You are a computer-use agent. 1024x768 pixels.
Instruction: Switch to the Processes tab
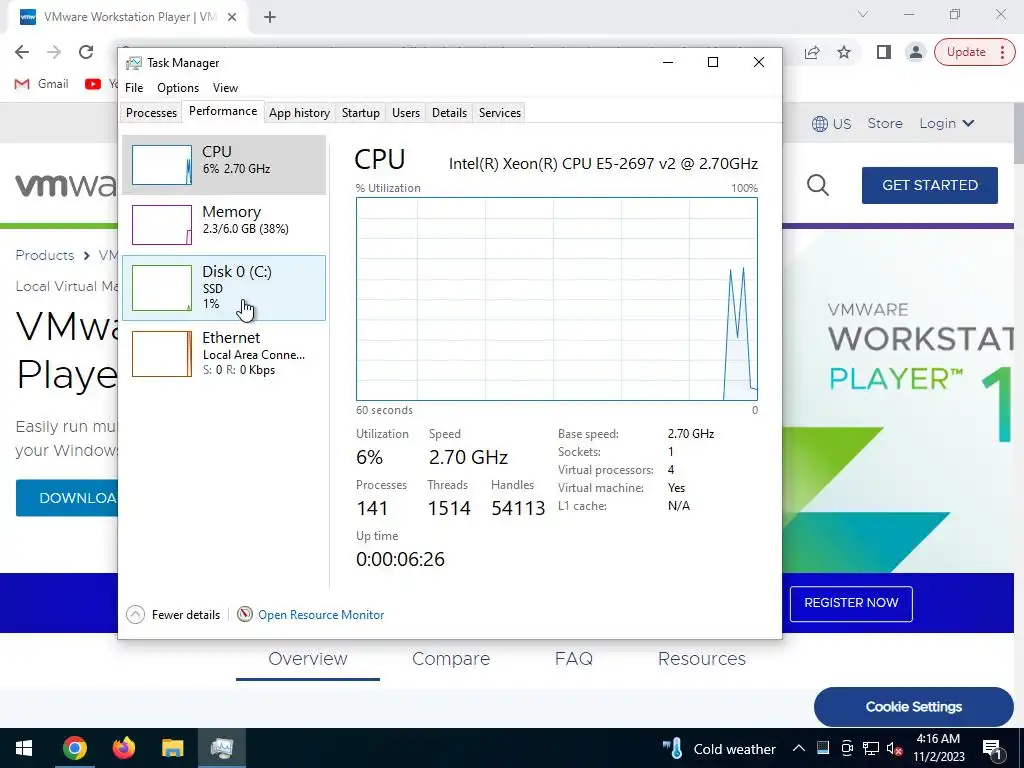(x=152, y=112)
